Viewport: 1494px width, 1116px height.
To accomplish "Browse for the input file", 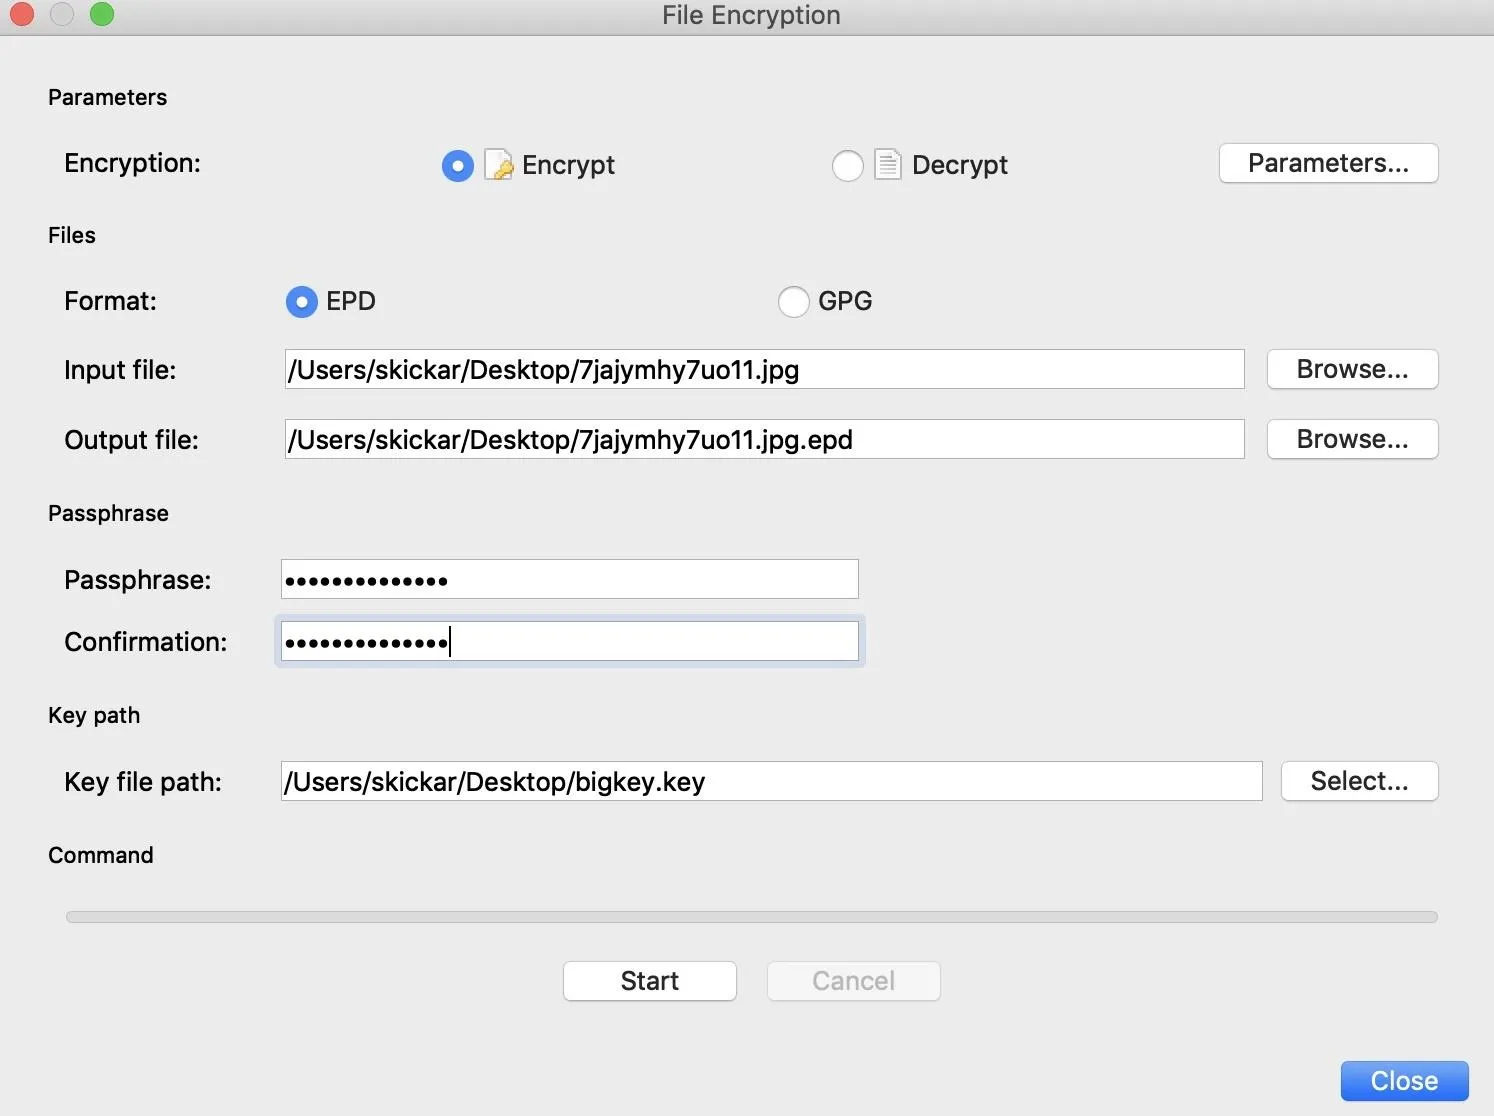I will pyautogui.click(x=1352, y=369).
